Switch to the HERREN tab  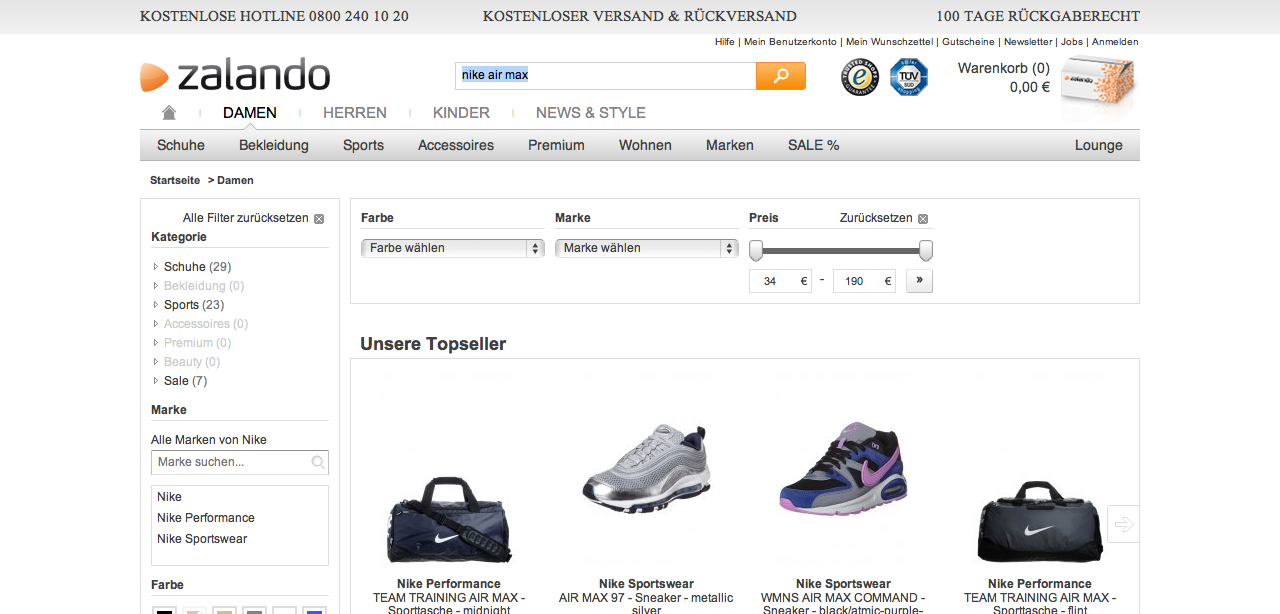pos(354,113)
